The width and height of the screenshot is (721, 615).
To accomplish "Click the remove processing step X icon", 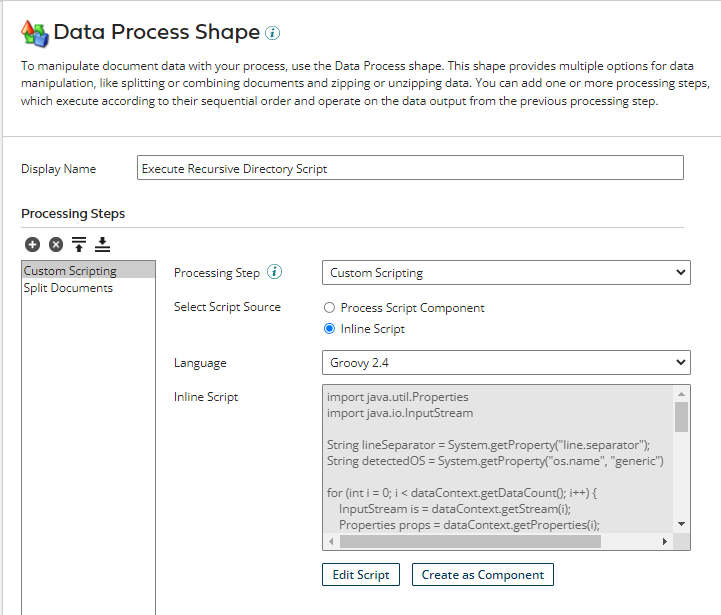I will [56, 244].
